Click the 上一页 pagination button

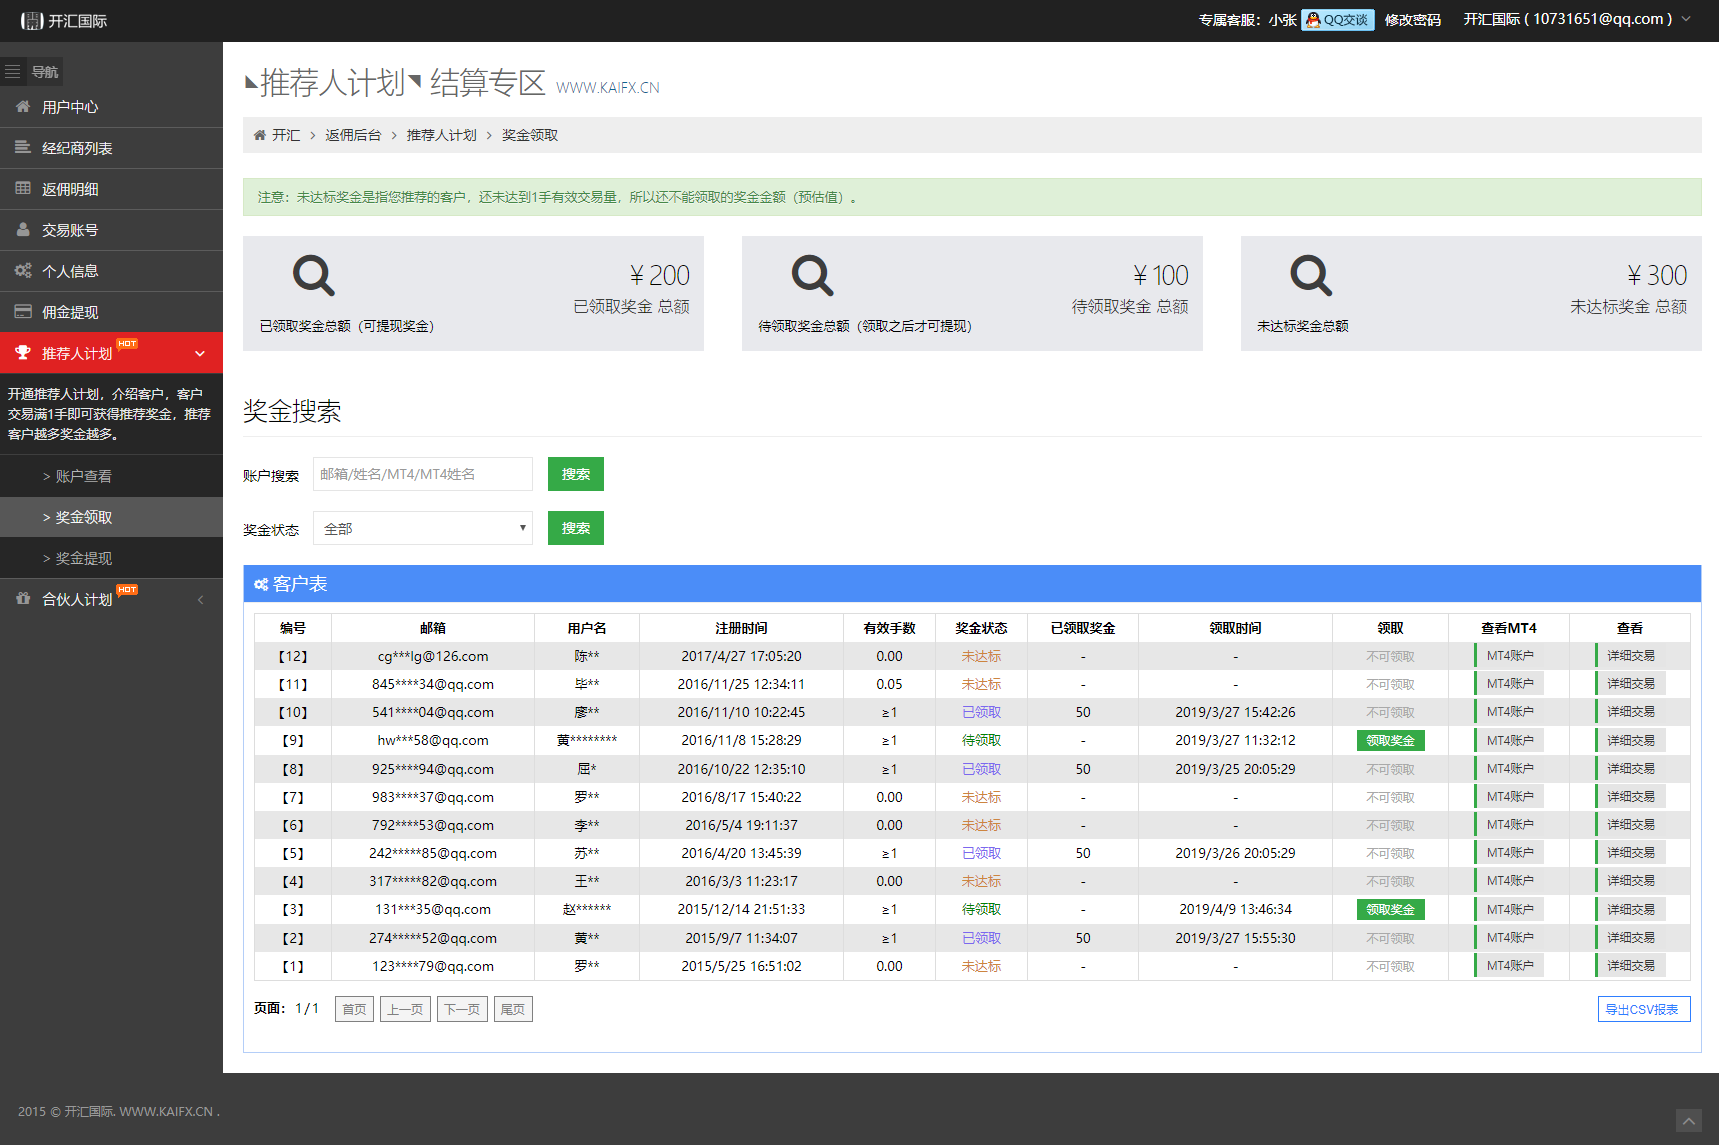(405, 1009)
